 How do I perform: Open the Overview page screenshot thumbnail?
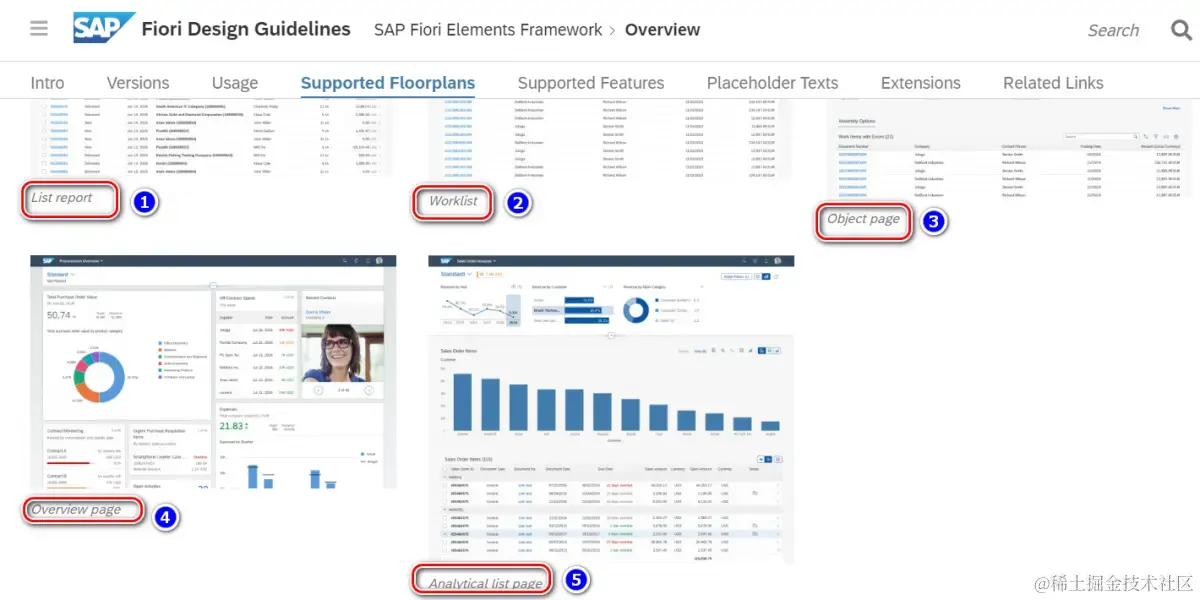click(213, 372)
